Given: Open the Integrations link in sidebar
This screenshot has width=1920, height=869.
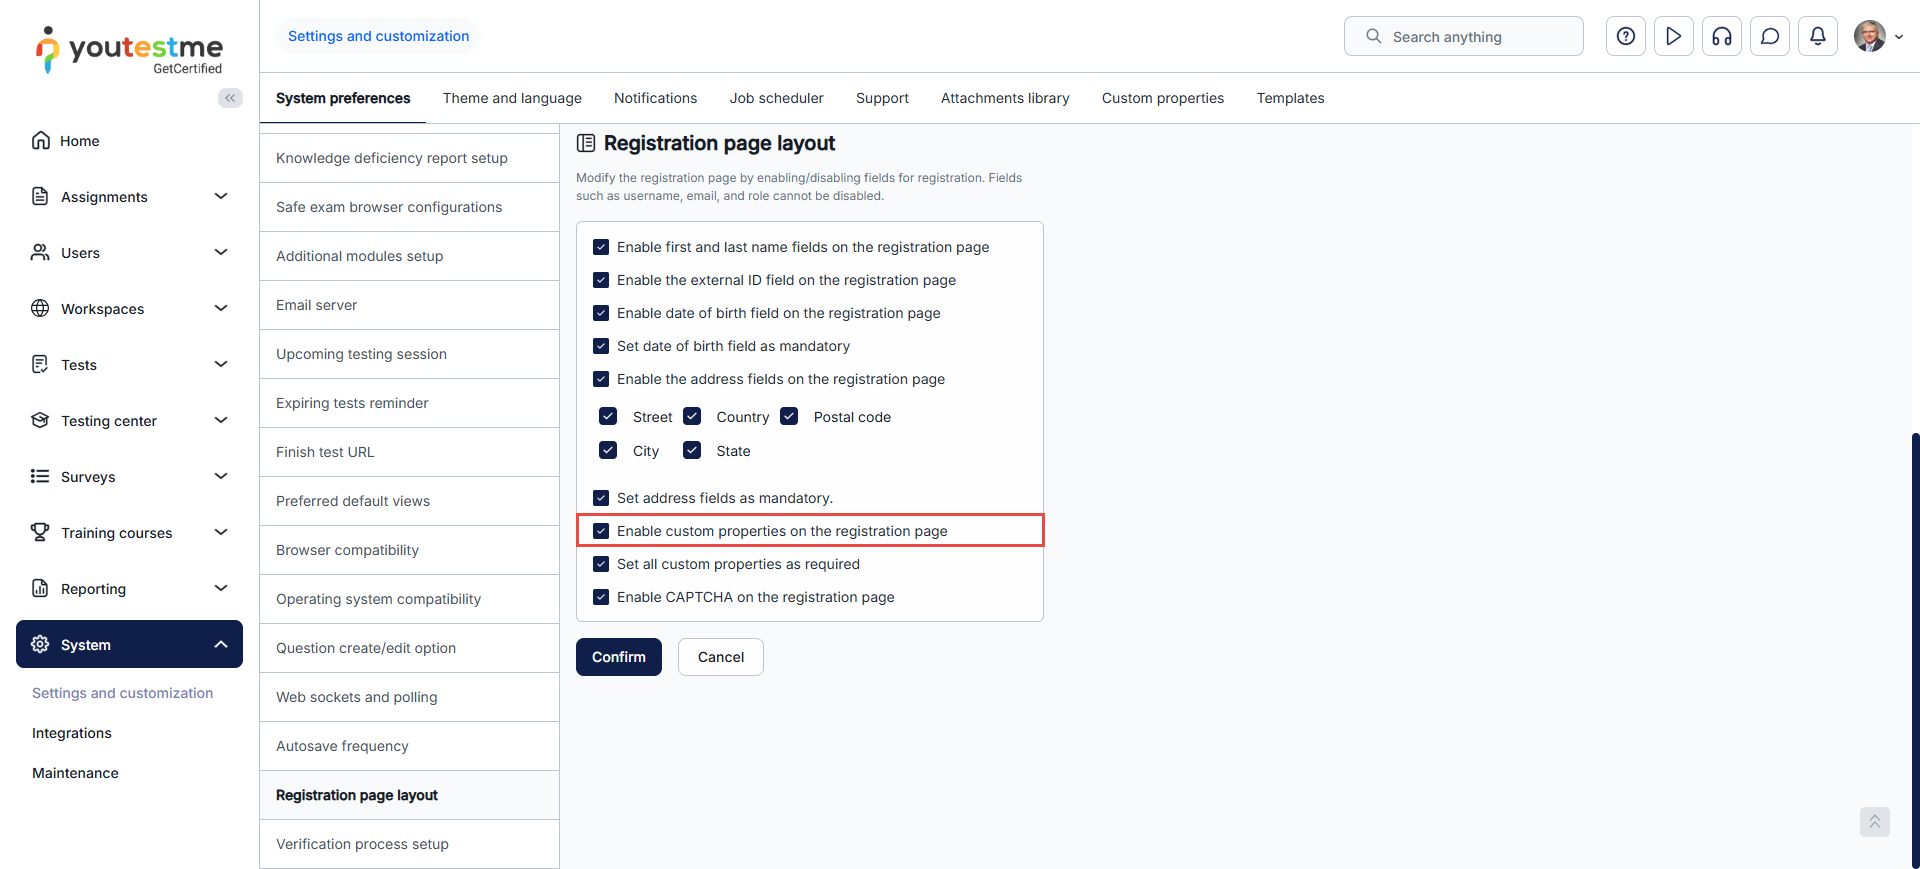Looking at the screenshot, I should tap(72, 733).
